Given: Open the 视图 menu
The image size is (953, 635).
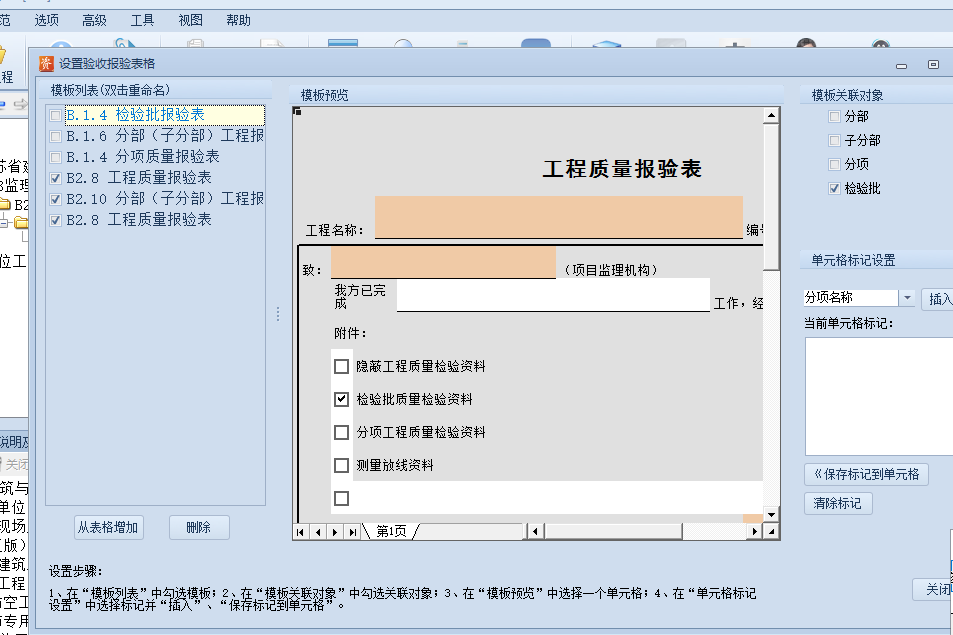Looking at the screenshot, I should click(190, 20).
